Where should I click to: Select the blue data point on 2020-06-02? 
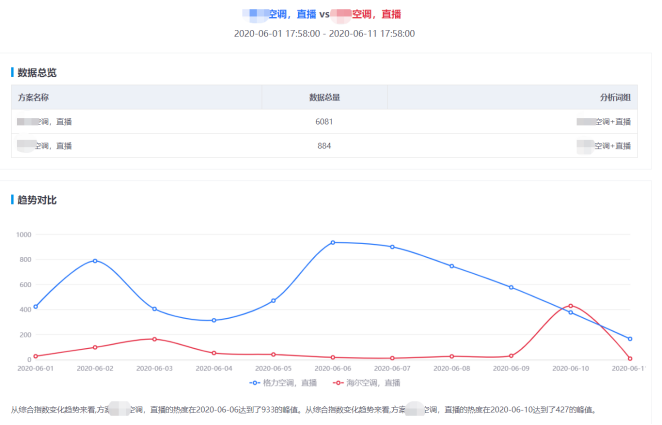(x=95, y=261)
